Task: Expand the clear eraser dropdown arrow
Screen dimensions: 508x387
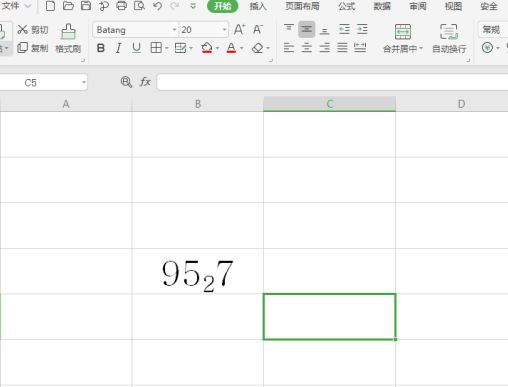Action: pos(268,48)
